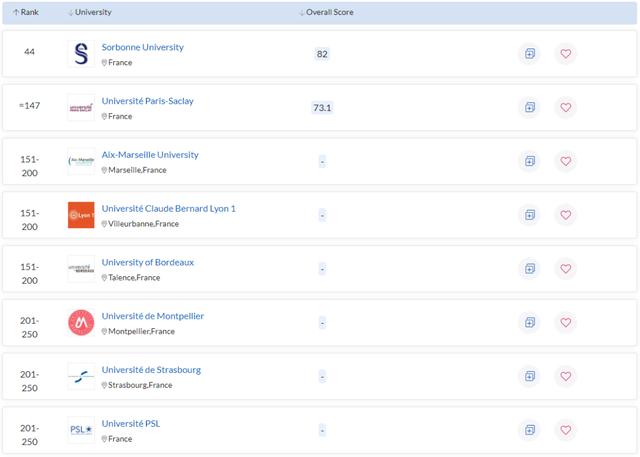Favorite Sorbonne University with heart icon
The height and width of the screenshot is (457, 640).
(566, 54)
